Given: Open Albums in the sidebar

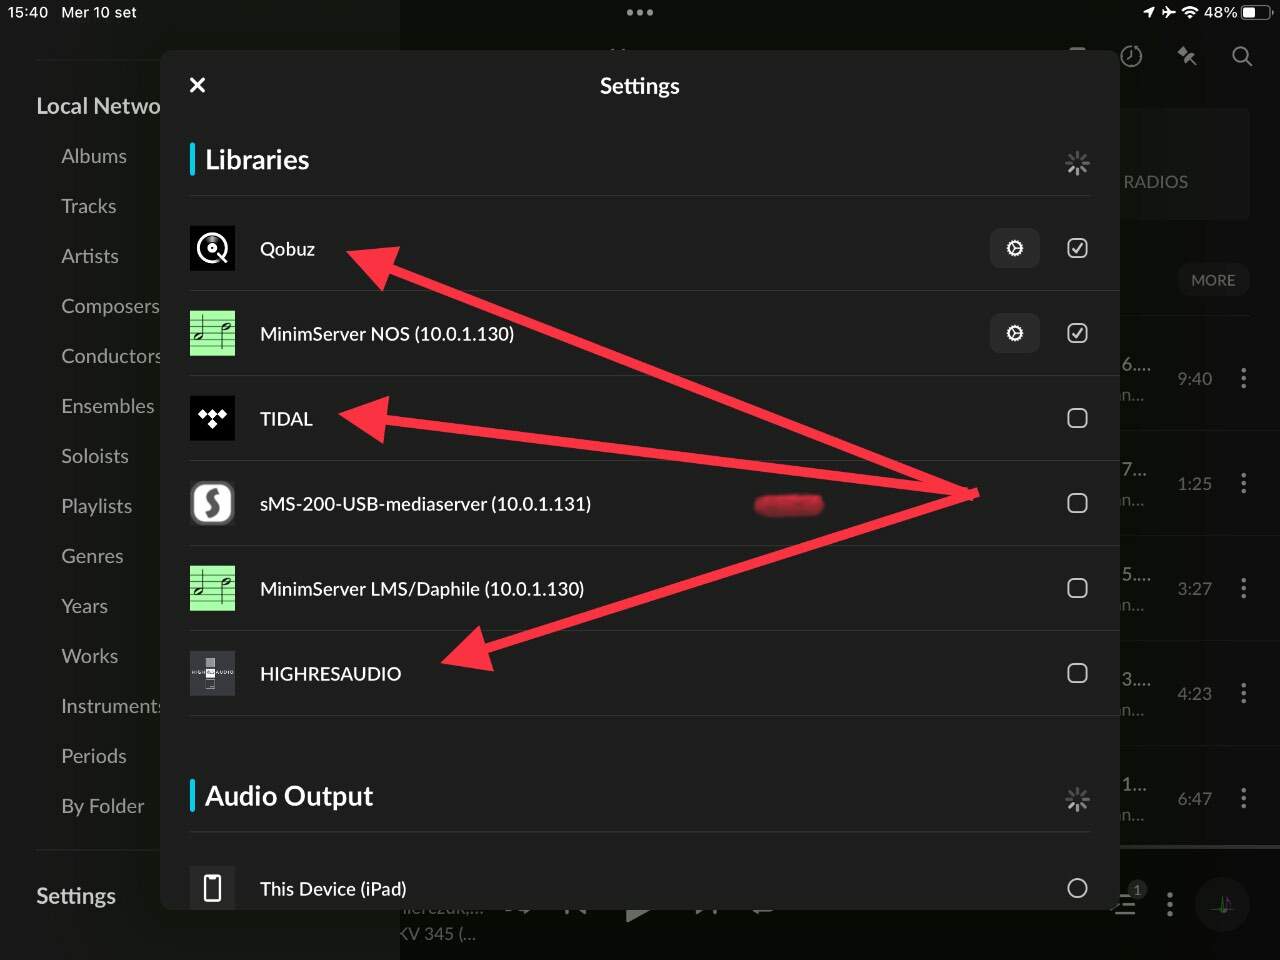Looking at the screenshot, I should (x=94, y=156).
